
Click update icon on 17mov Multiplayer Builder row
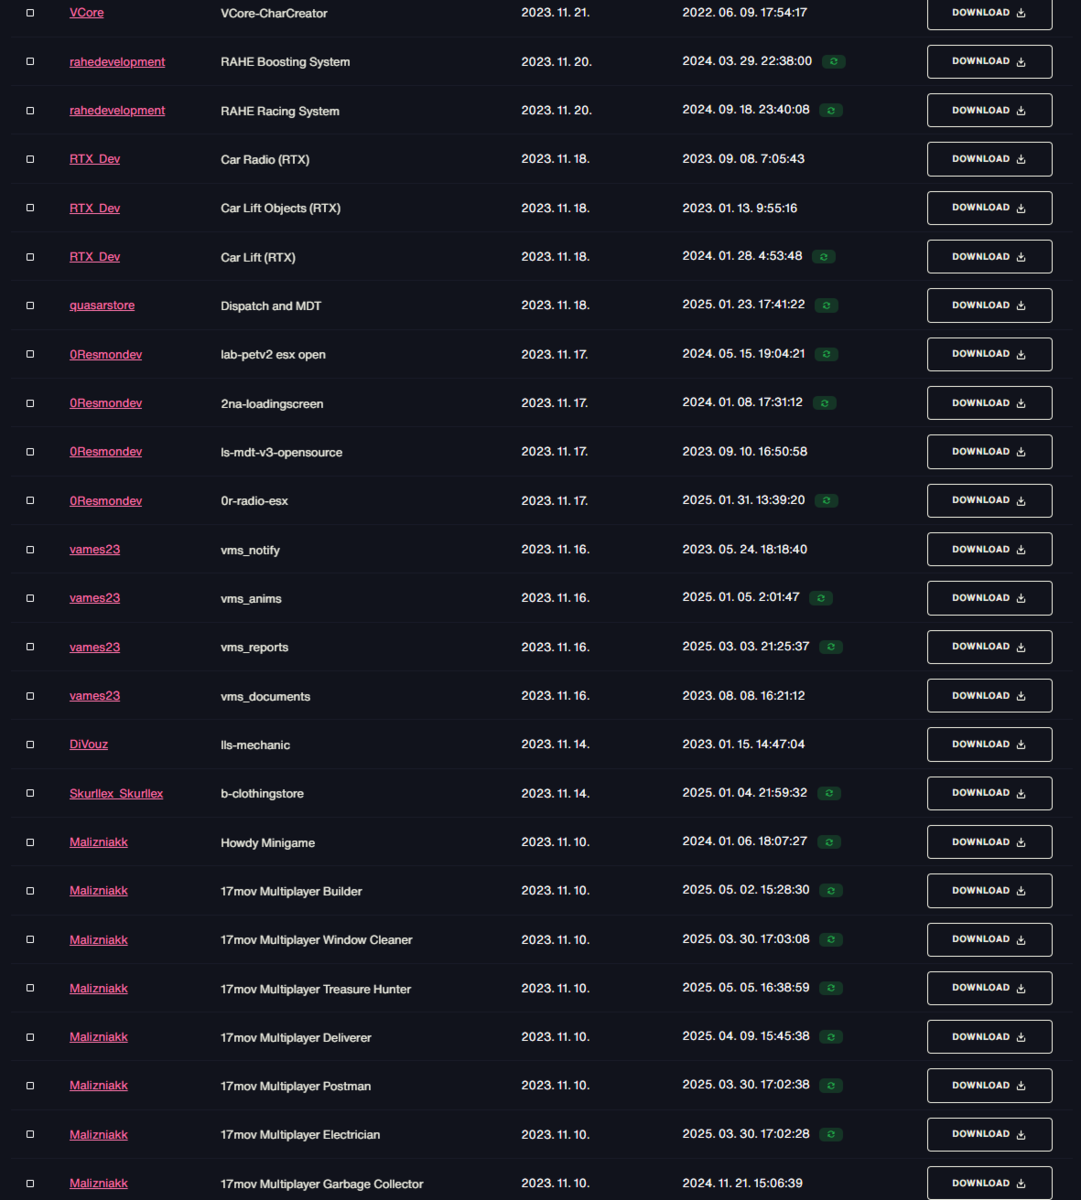(x=831, y=891)
